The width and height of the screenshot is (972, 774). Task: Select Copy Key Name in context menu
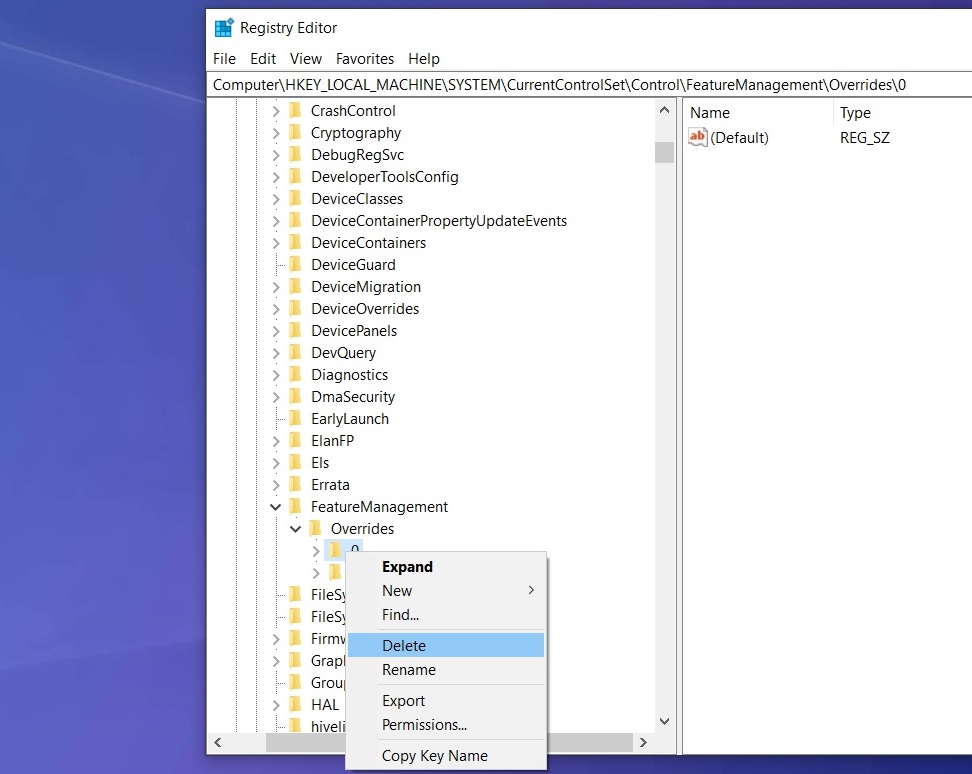[x=446, y=755]
